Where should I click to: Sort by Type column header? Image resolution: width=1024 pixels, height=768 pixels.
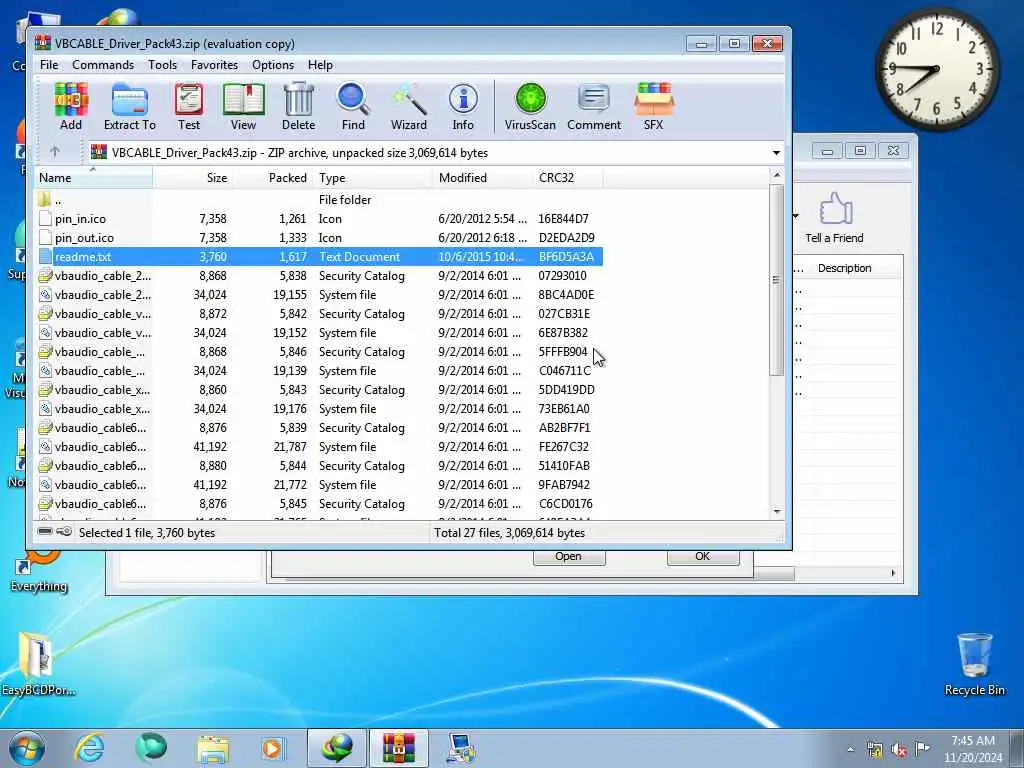point(372,178)
